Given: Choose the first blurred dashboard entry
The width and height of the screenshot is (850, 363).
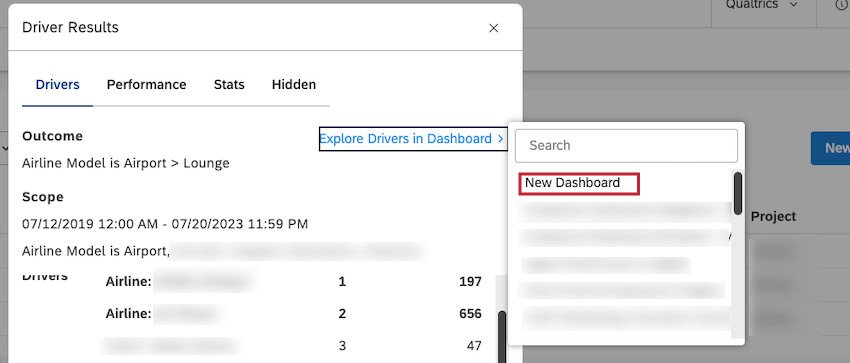Looking at the screenshot, I should click(x=623, y=212).
